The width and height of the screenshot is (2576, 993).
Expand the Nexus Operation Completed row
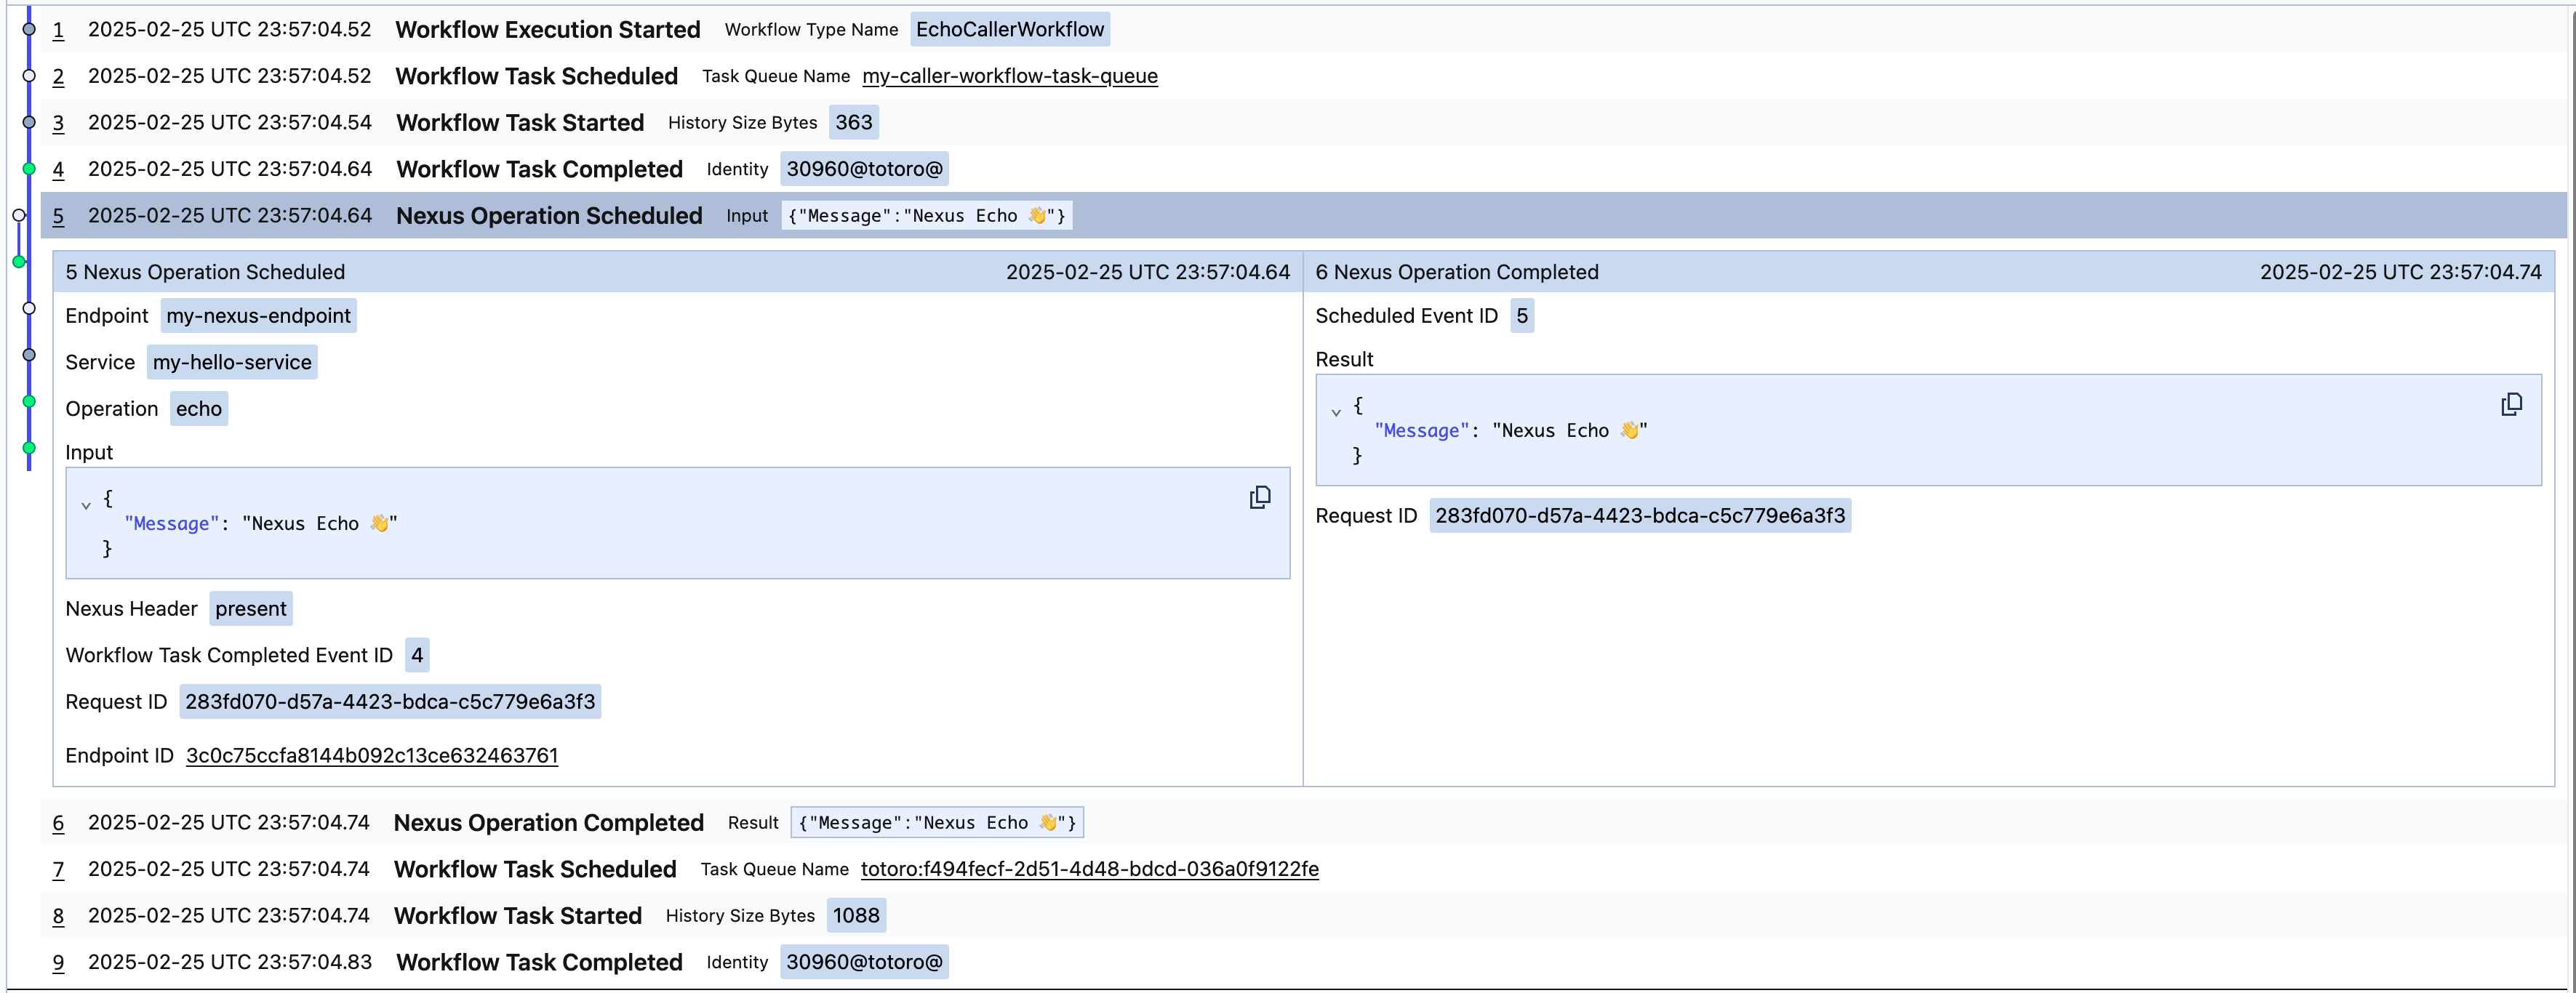[x=548, y=823]
